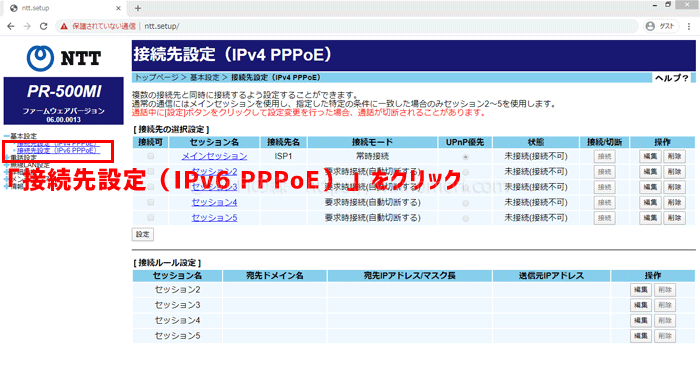Click 接続 button in セッション4 row
700x372 pixels.
pos(604,203)
